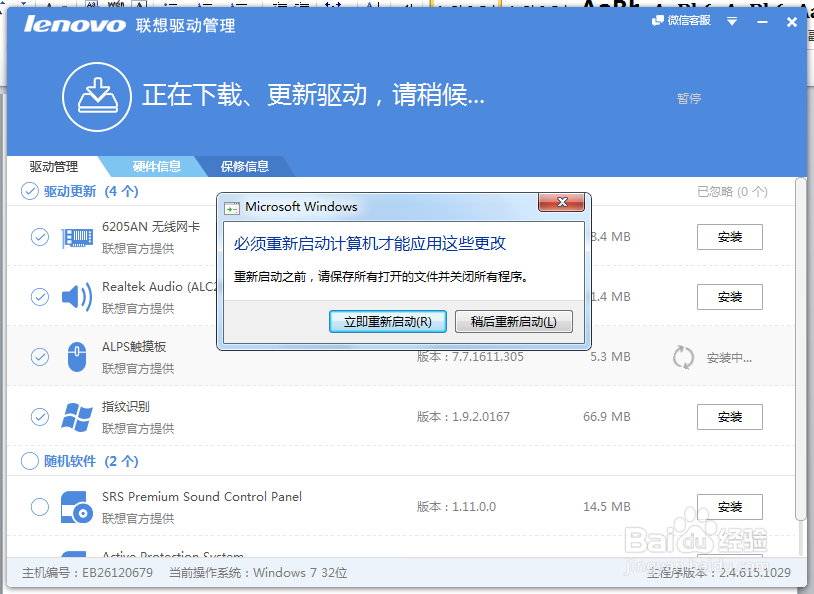
Task: Click the ALPS touchpad mouse icon
Action: [77, 357]
